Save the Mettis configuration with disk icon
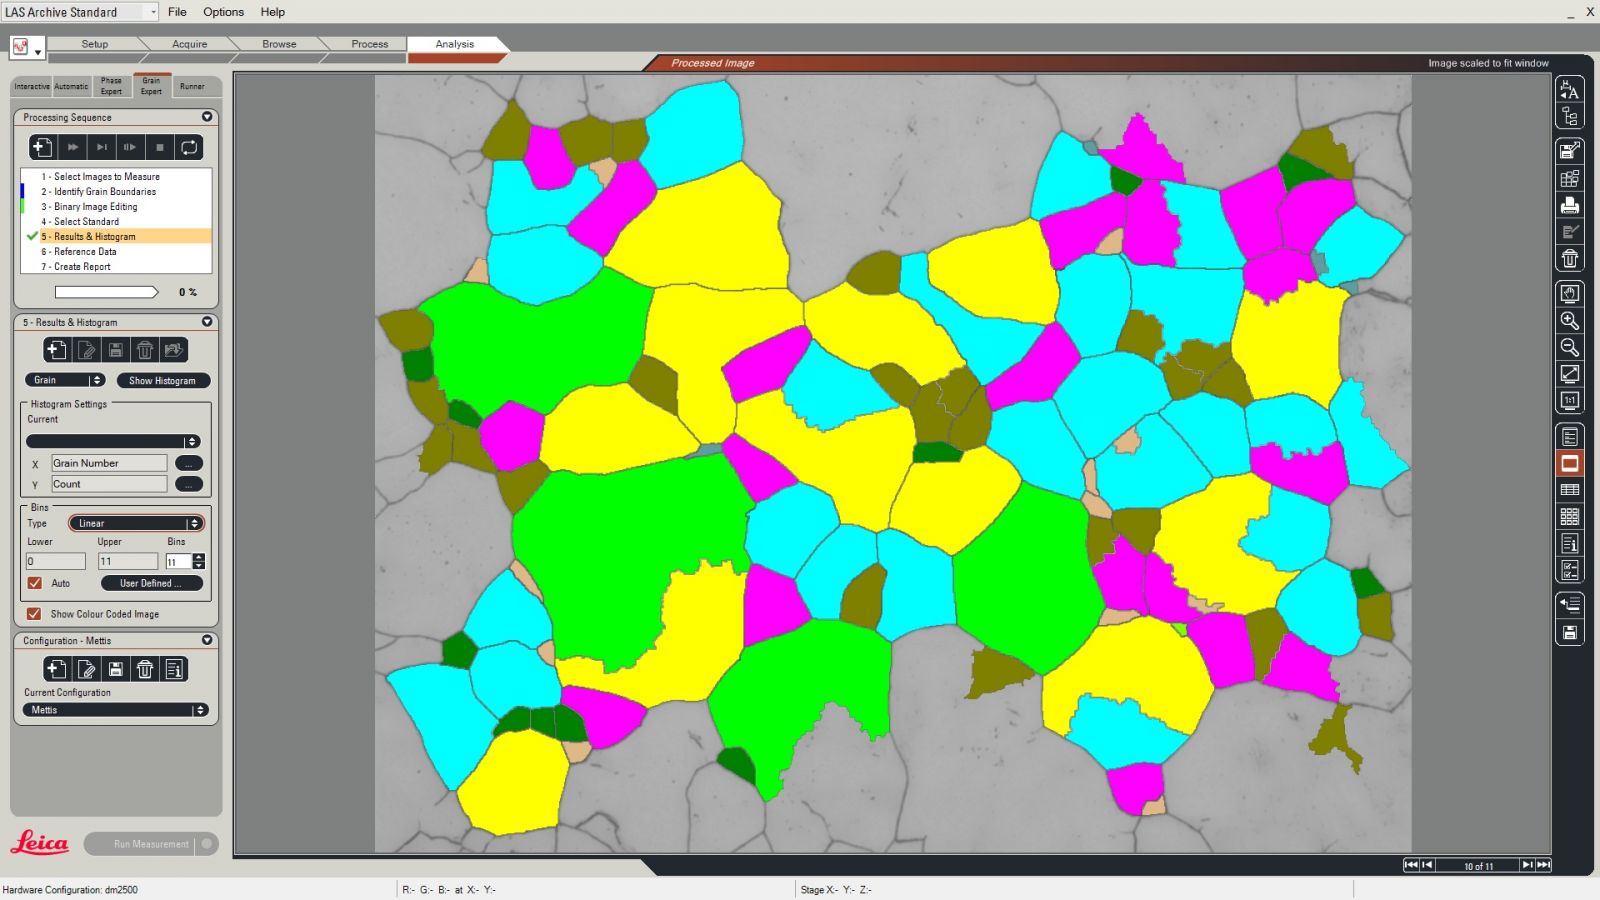 click(x=116, y=669)
